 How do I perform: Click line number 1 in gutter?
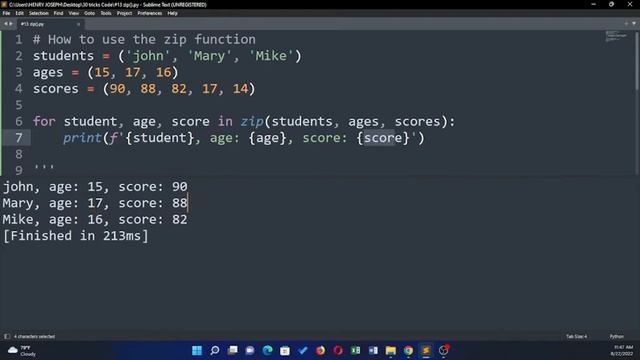coord(19,40)
